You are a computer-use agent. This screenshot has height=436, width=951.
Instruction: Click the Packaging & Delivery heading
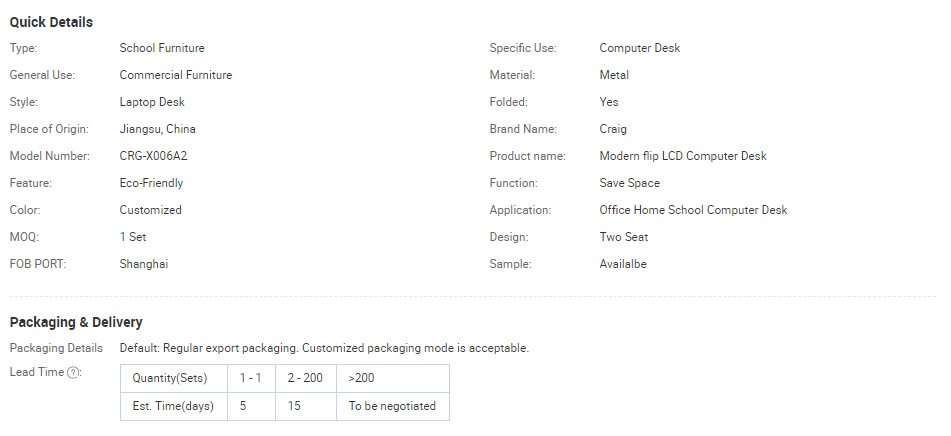coord(76,322)
